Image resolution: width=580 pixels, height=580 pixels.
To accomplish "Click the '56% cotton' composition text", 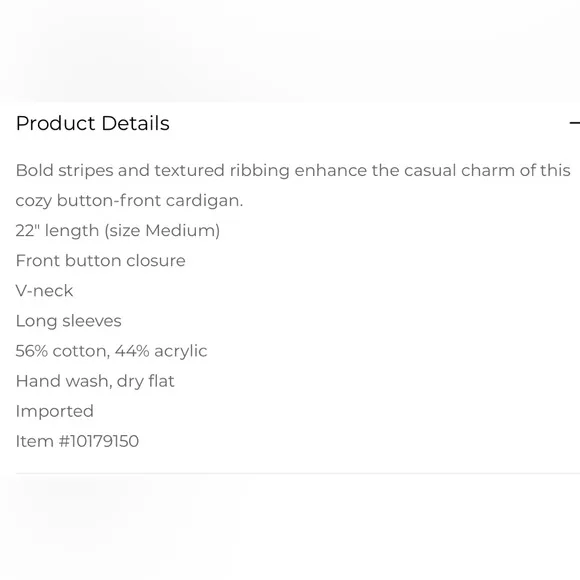I will click(x=63, y=351).
